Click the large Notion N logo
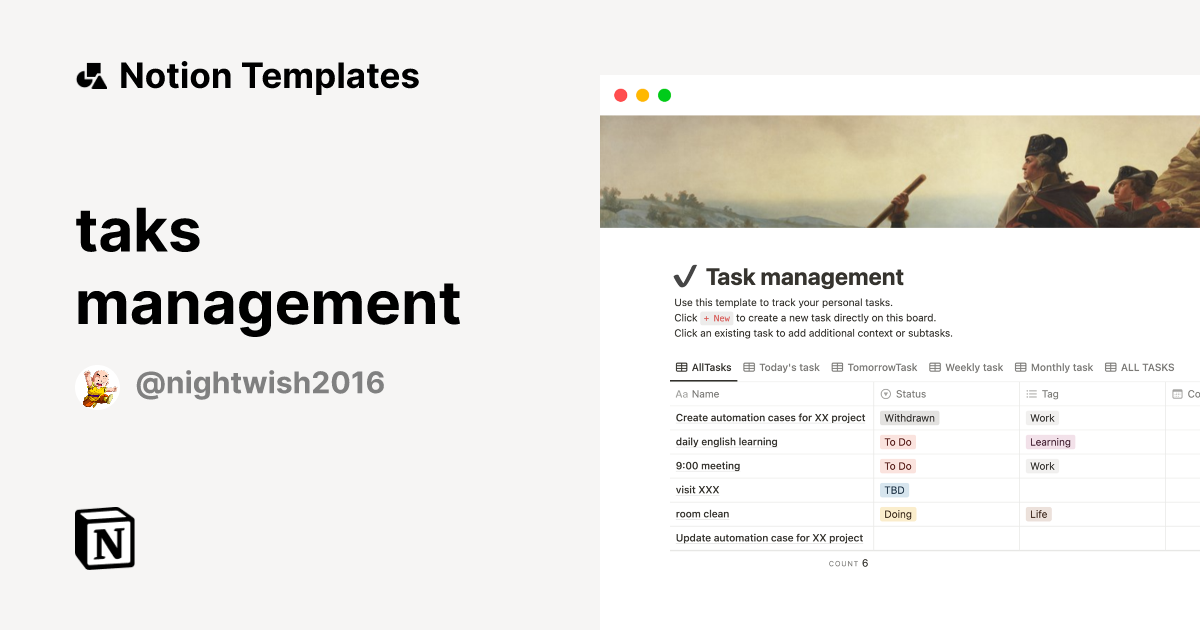The image size is (1200, 630). click(103, 538)
